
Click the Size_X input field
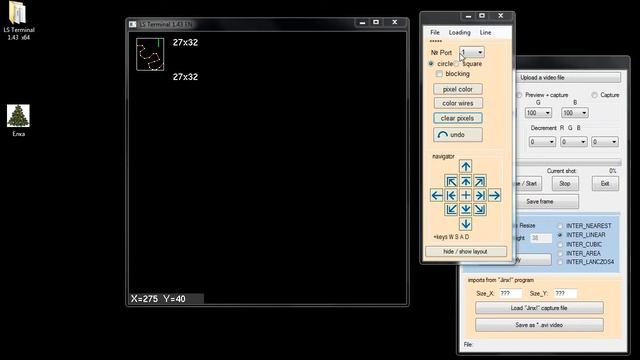click(511, 293)
